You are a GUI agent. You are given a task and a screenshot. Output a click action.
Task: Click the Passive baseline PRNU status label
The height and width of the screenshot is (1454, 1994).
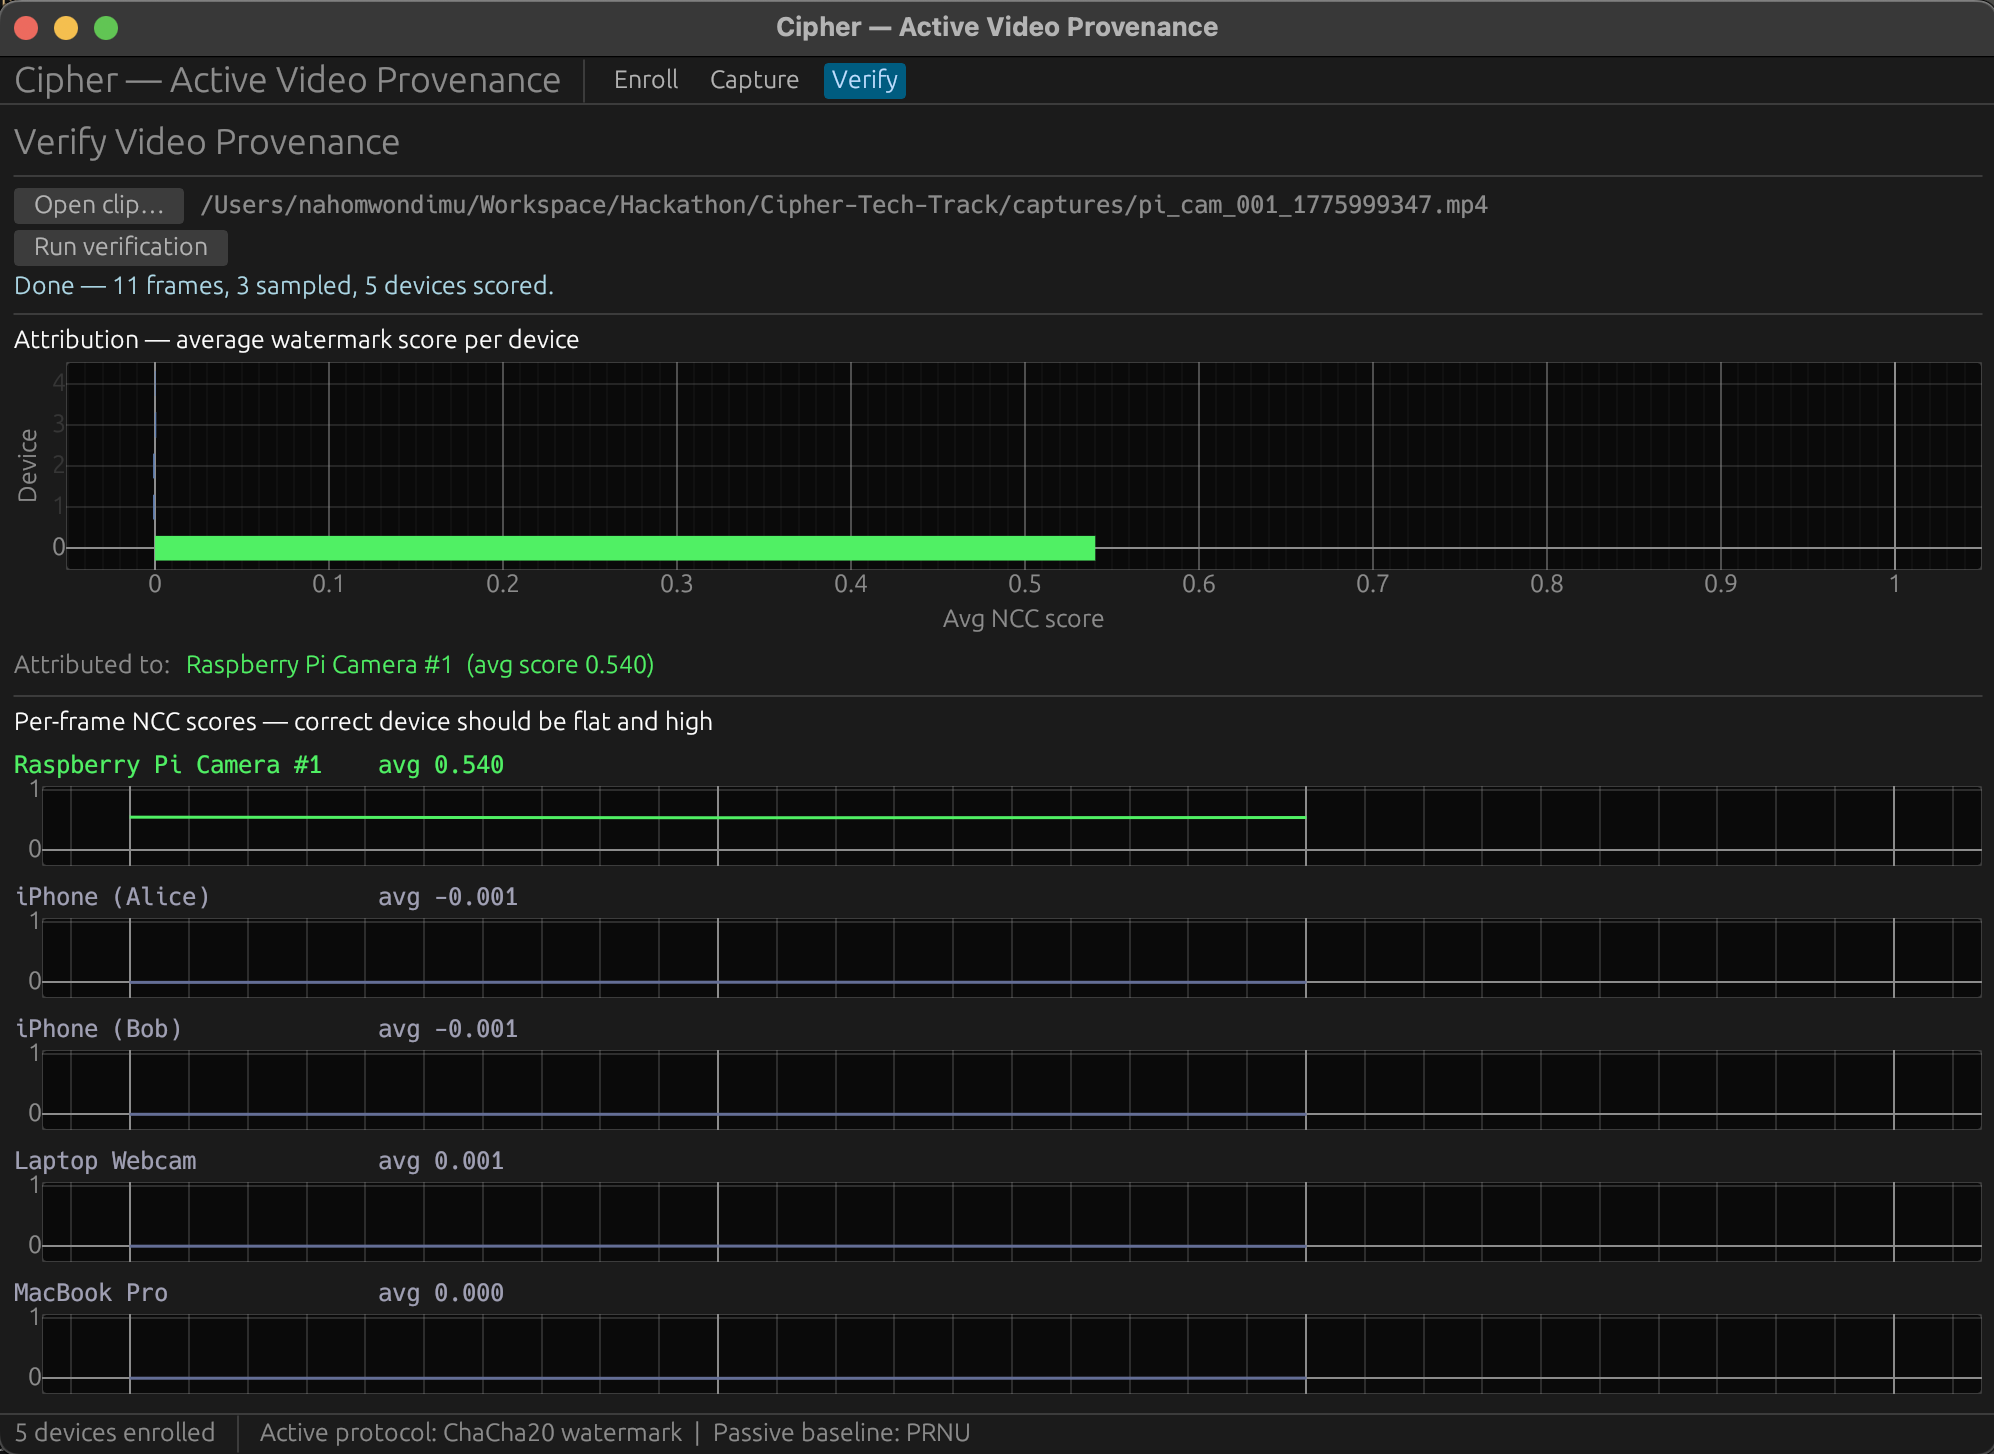pos(841,1433)
